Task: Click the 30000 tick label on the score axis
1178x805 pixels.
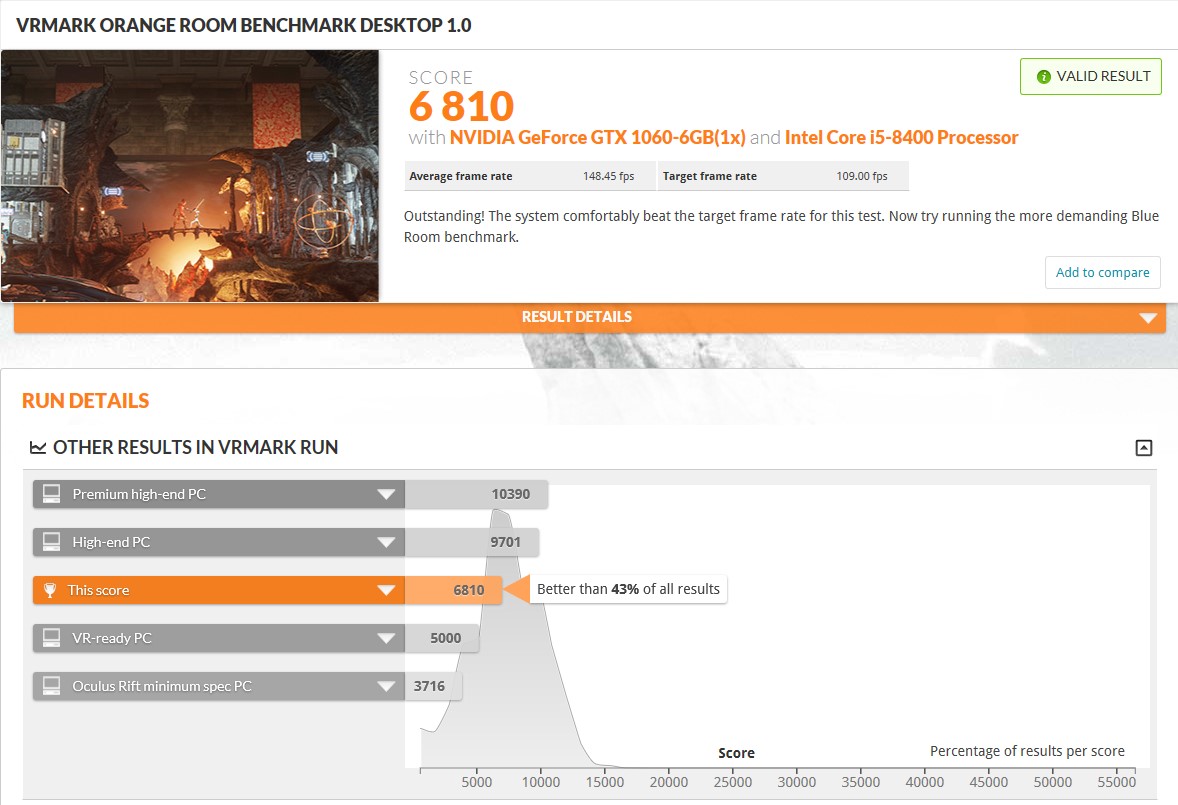Action: tap(796, 782)
